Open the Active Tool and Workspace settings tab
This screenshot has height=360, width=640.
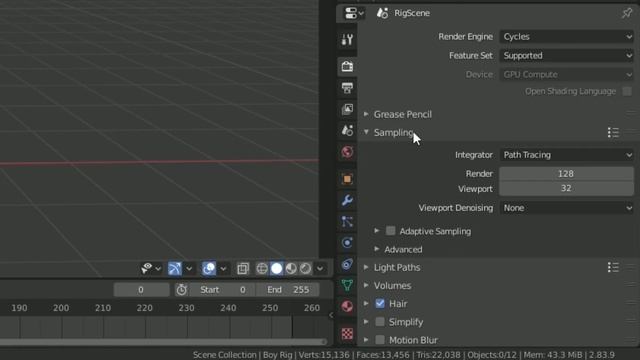coord(347,40)
